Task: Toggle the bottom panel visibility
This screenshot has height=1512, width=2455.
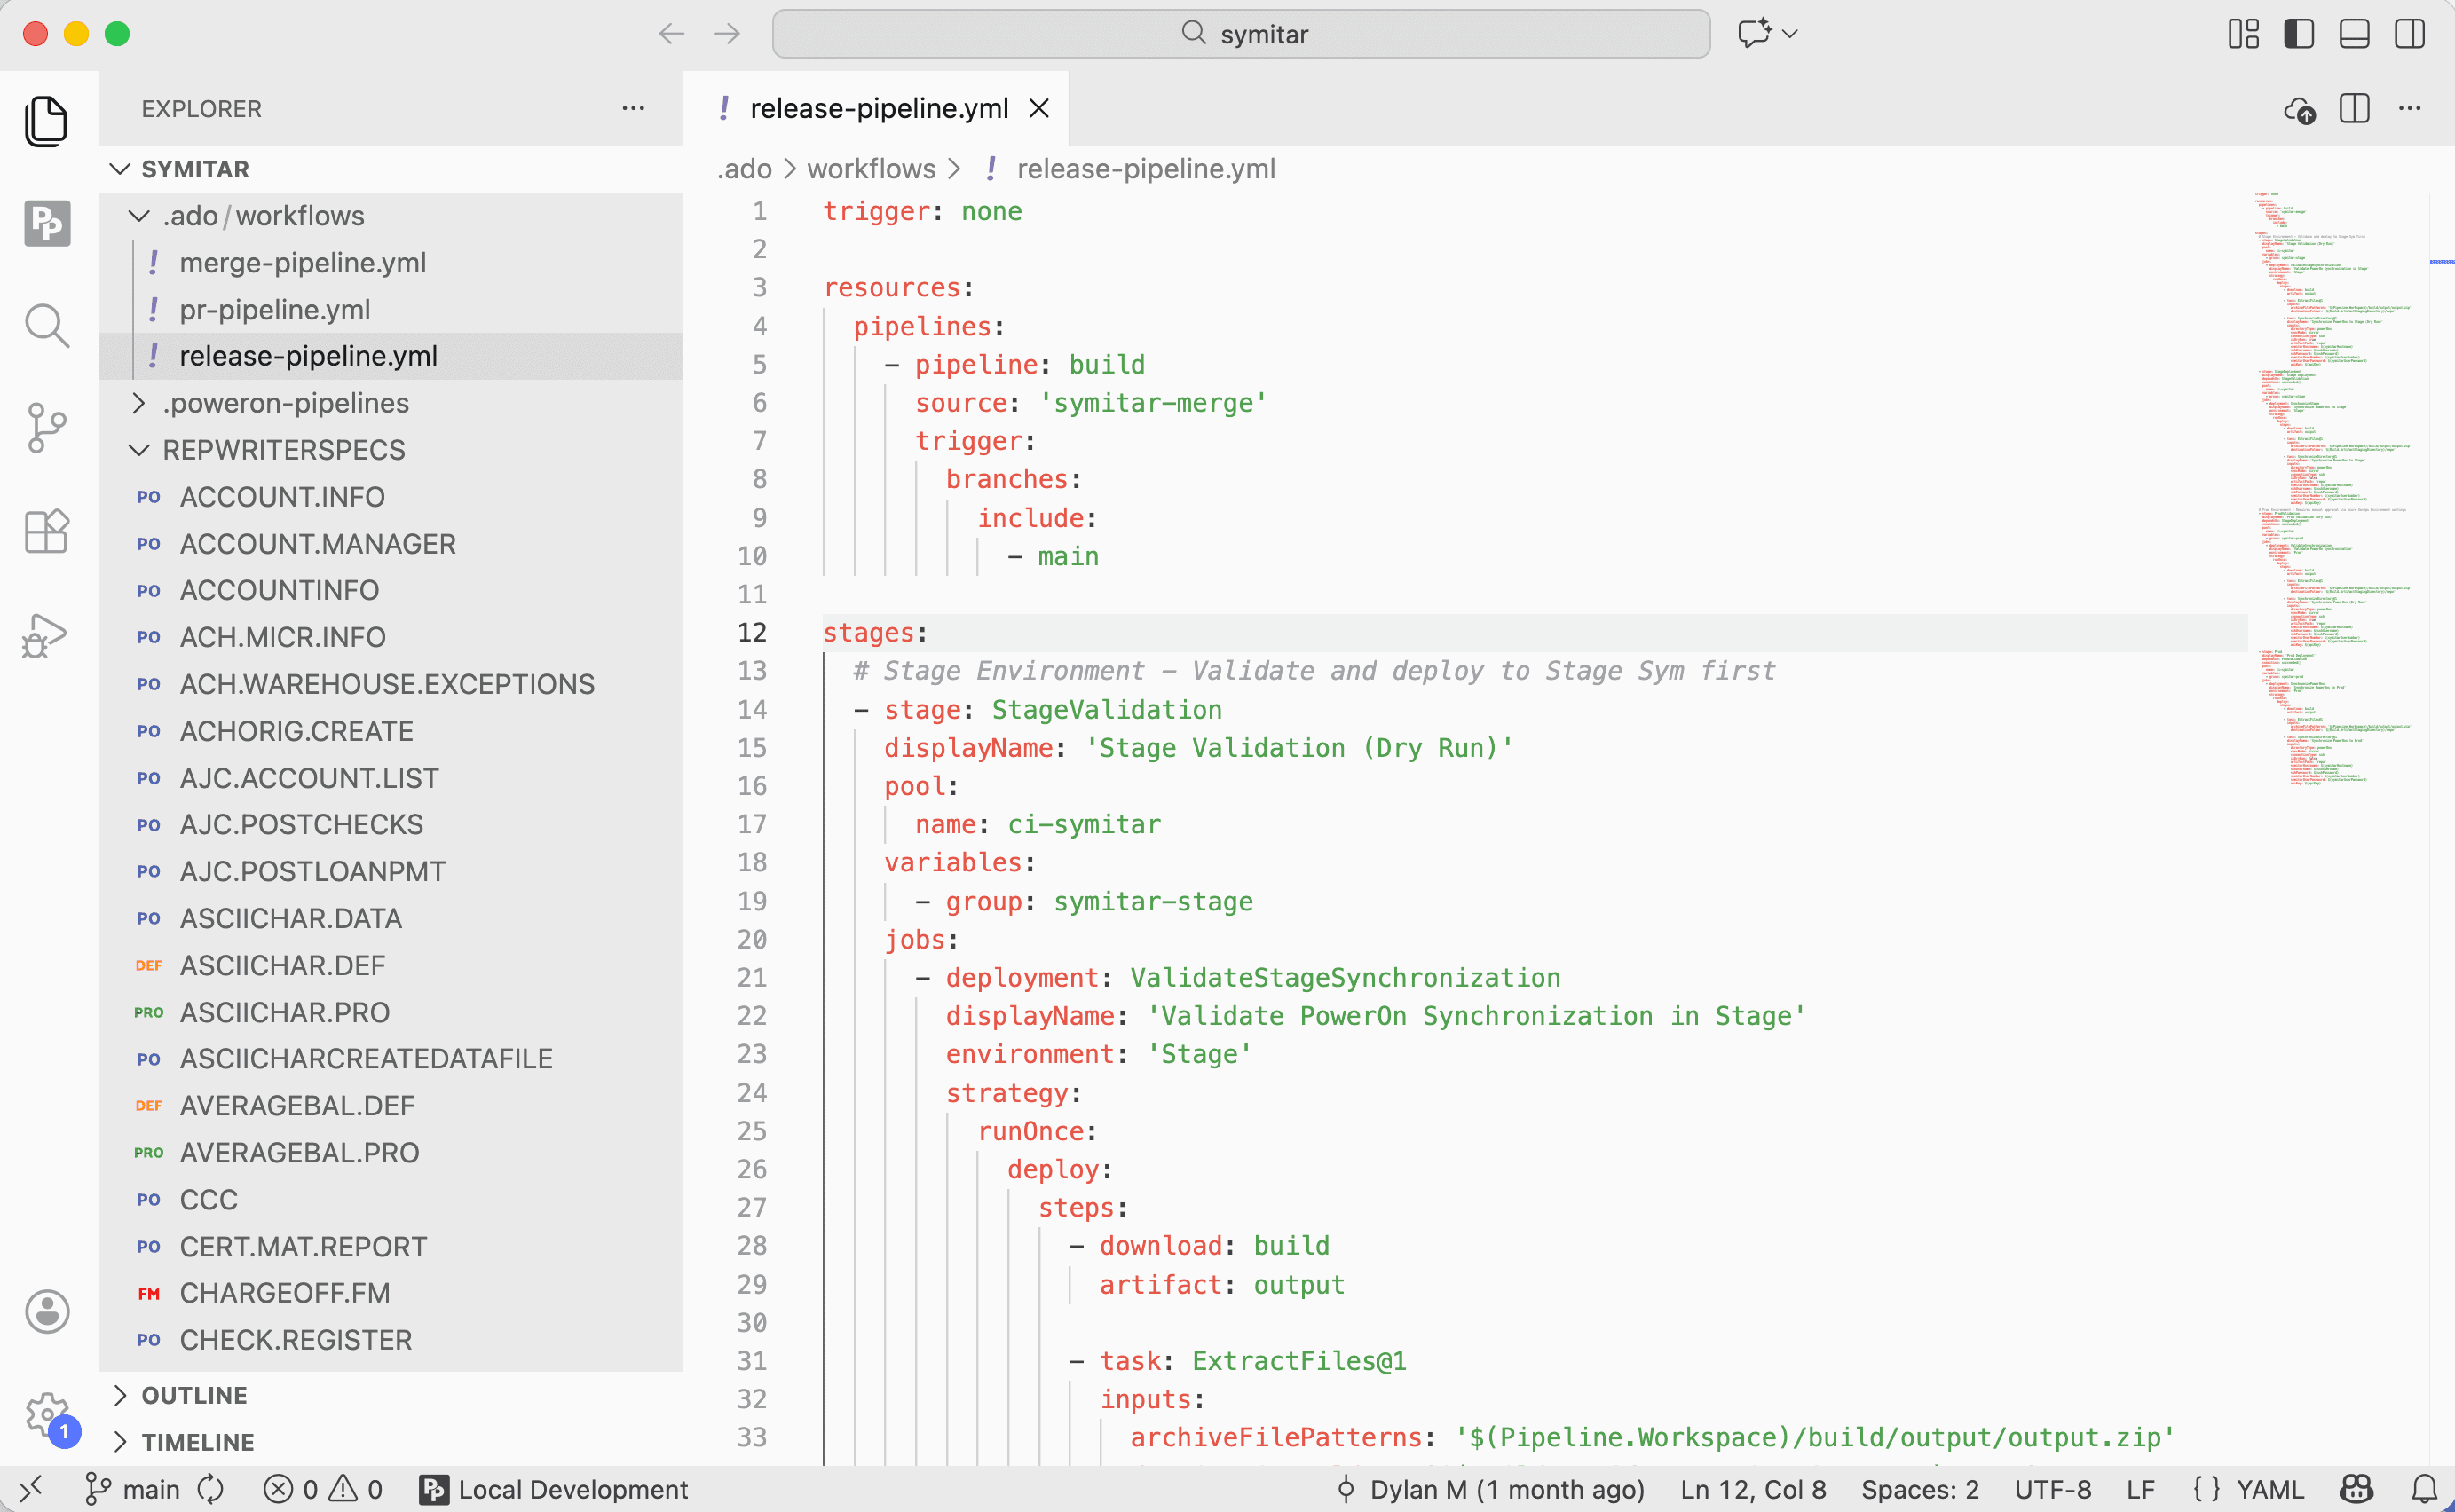Action: pyautogui.click(x=2353, y=33)
